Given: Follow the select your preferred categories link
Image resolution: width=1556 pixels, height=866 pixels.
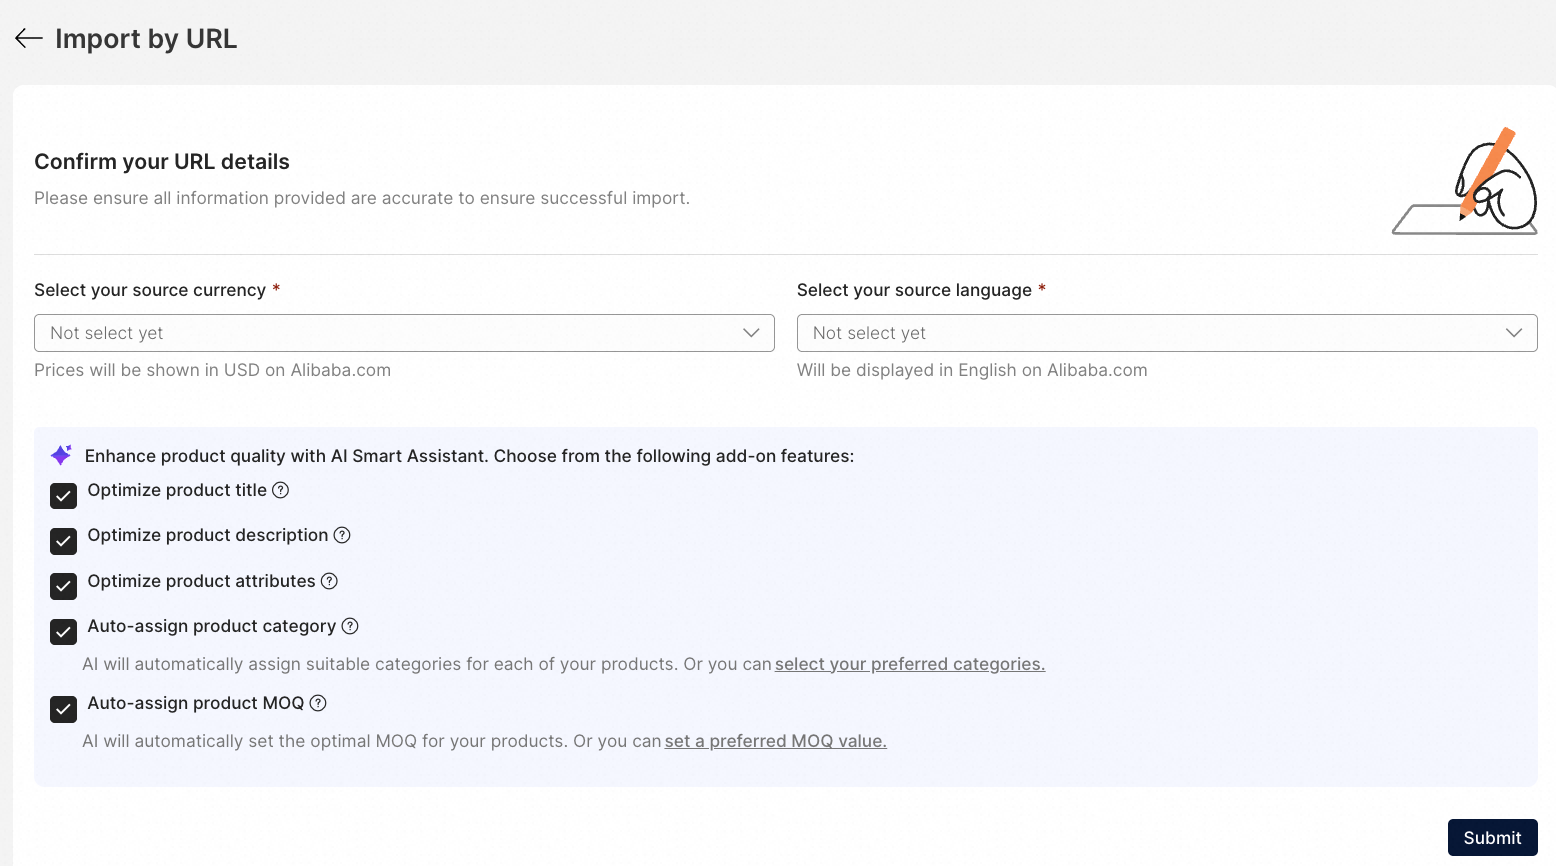Looking at the screenshot, I should coord(910,664).
